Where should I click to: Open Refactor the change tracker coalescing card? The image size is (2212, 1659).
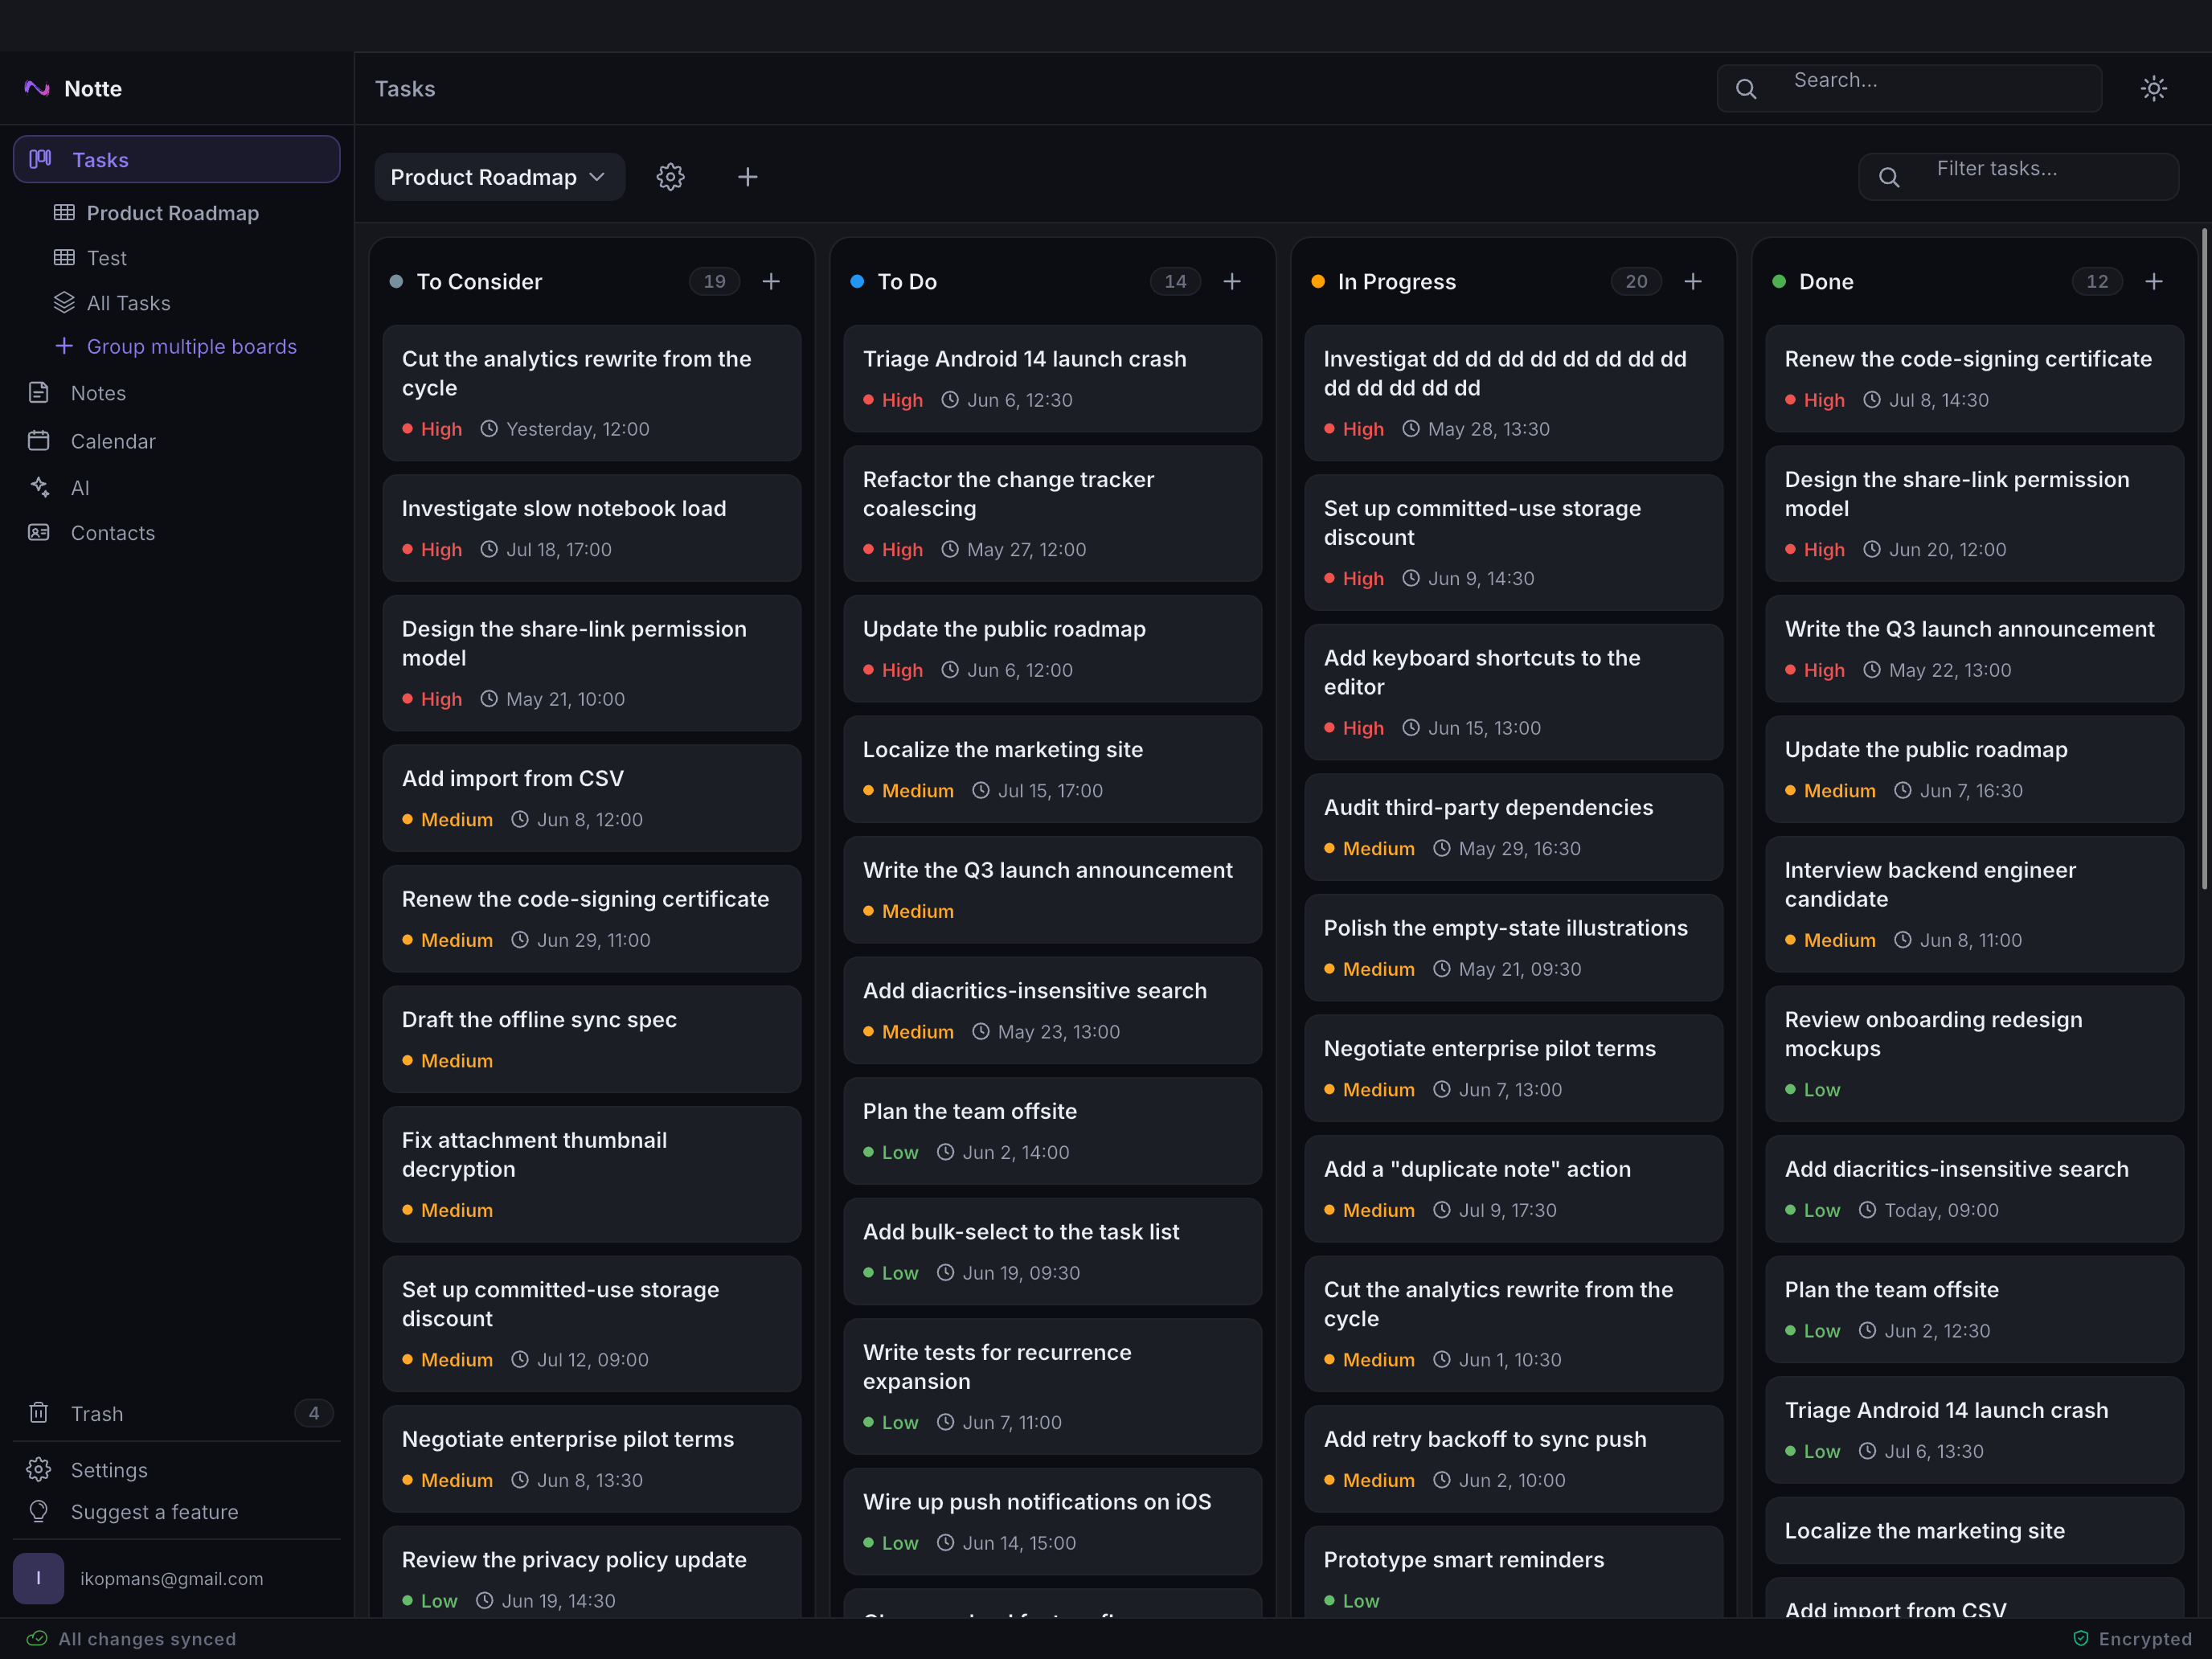pos(1053,514)
